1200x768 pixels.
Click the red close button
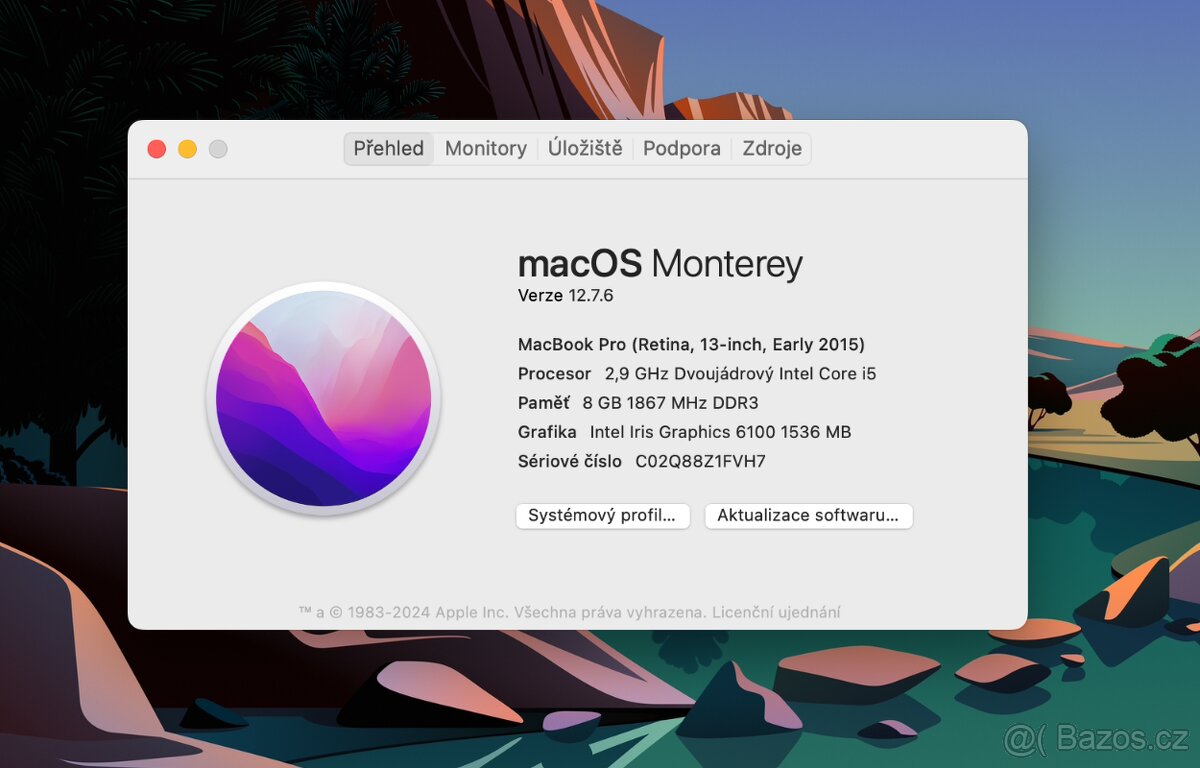point(157,148)
